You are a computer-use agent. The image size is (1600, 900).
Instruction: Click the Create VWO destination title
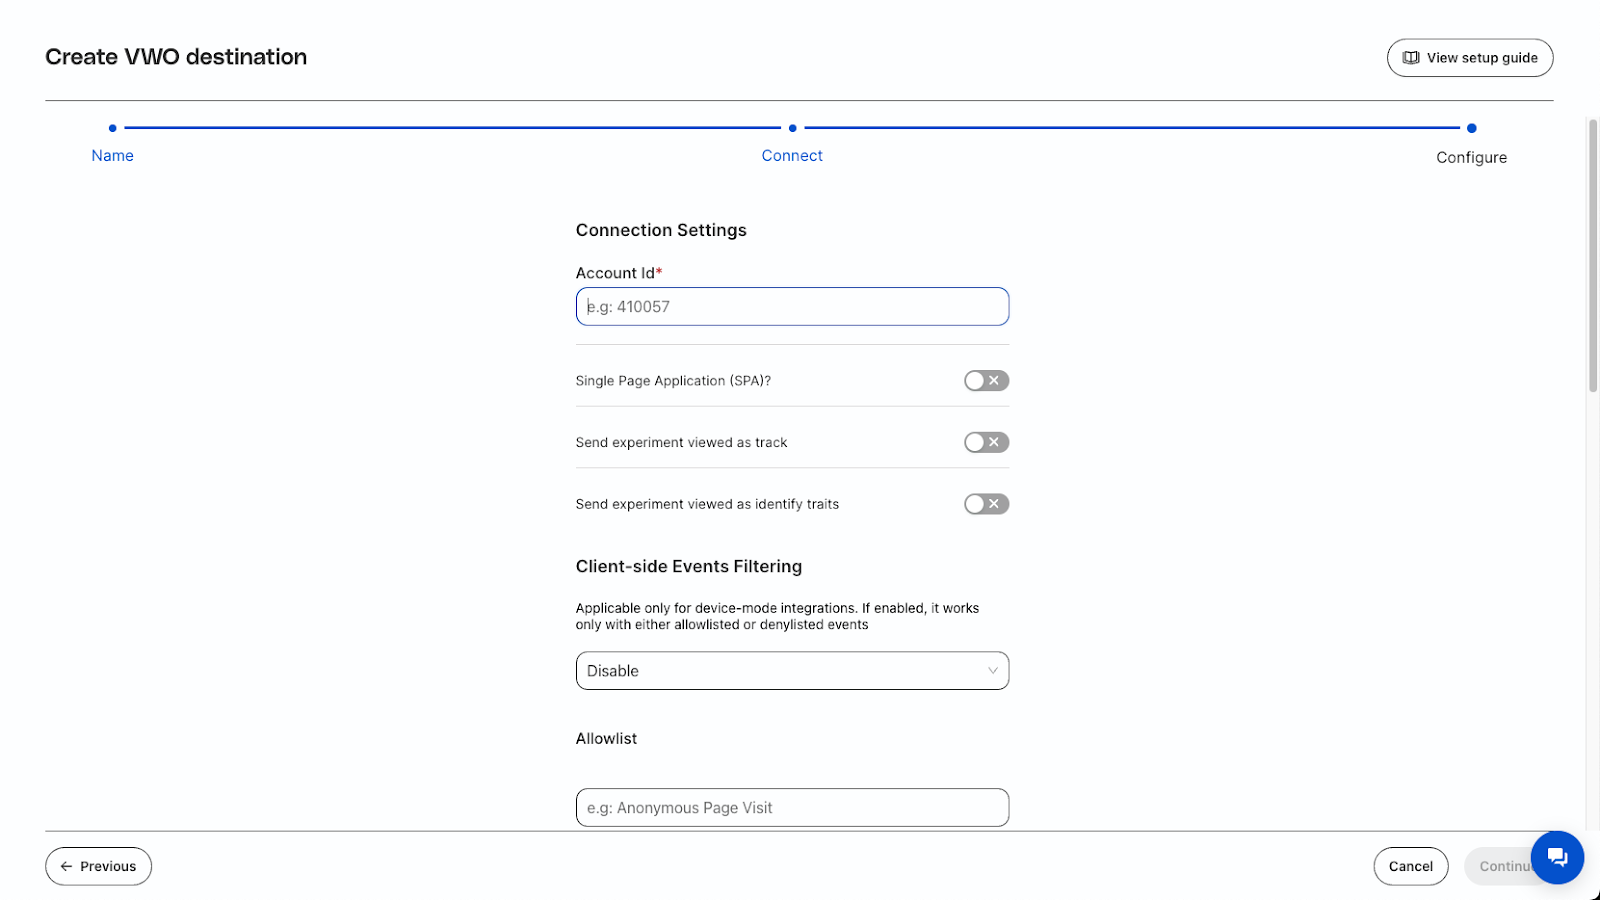click(x=176, y=57)
